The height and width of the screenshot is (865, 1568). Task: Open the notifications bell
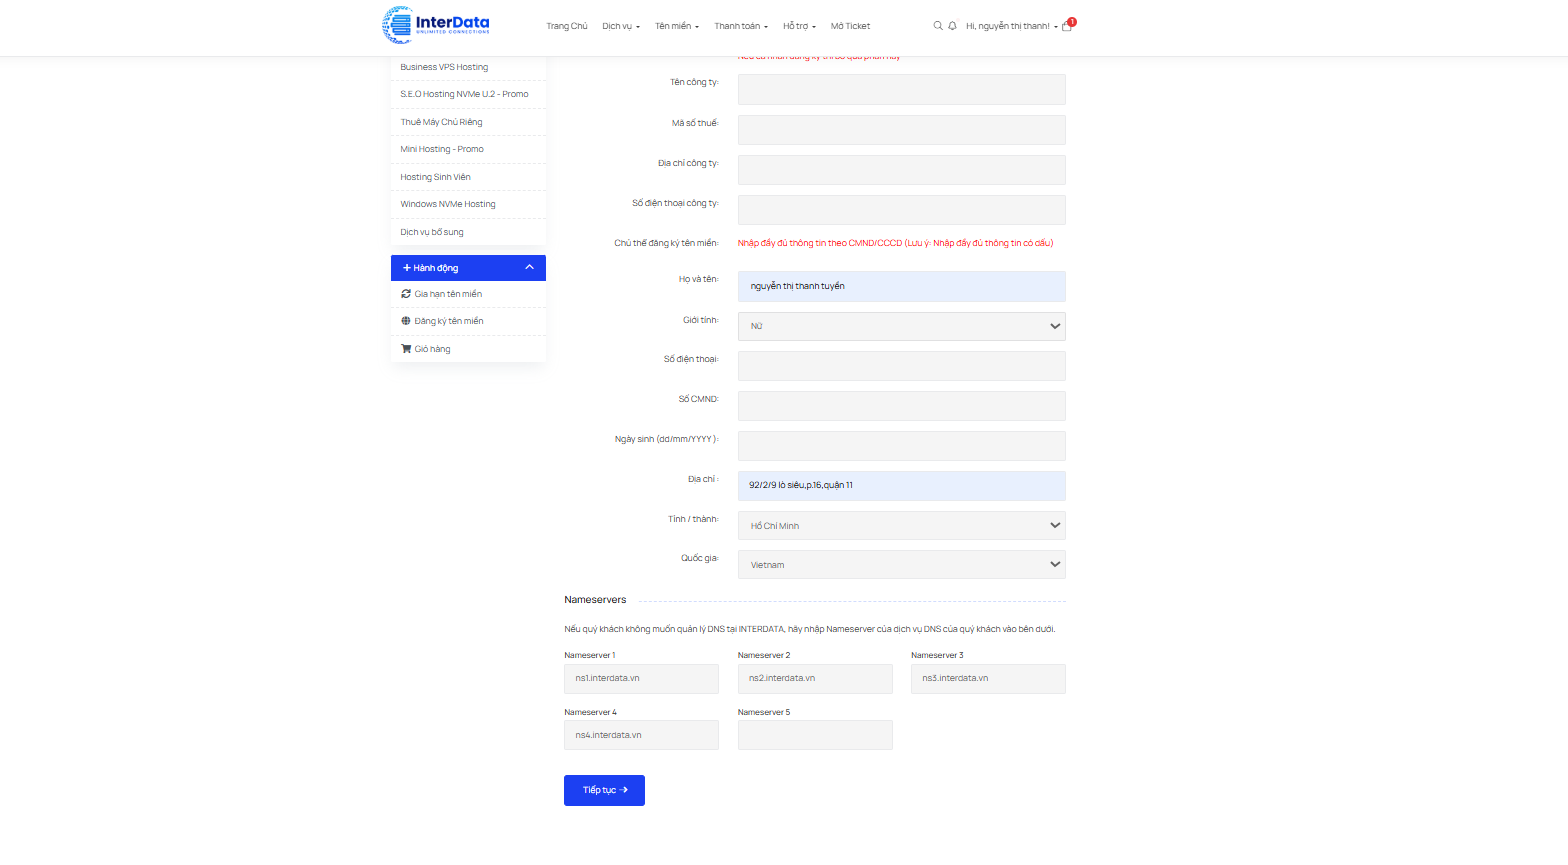point(952,26)
